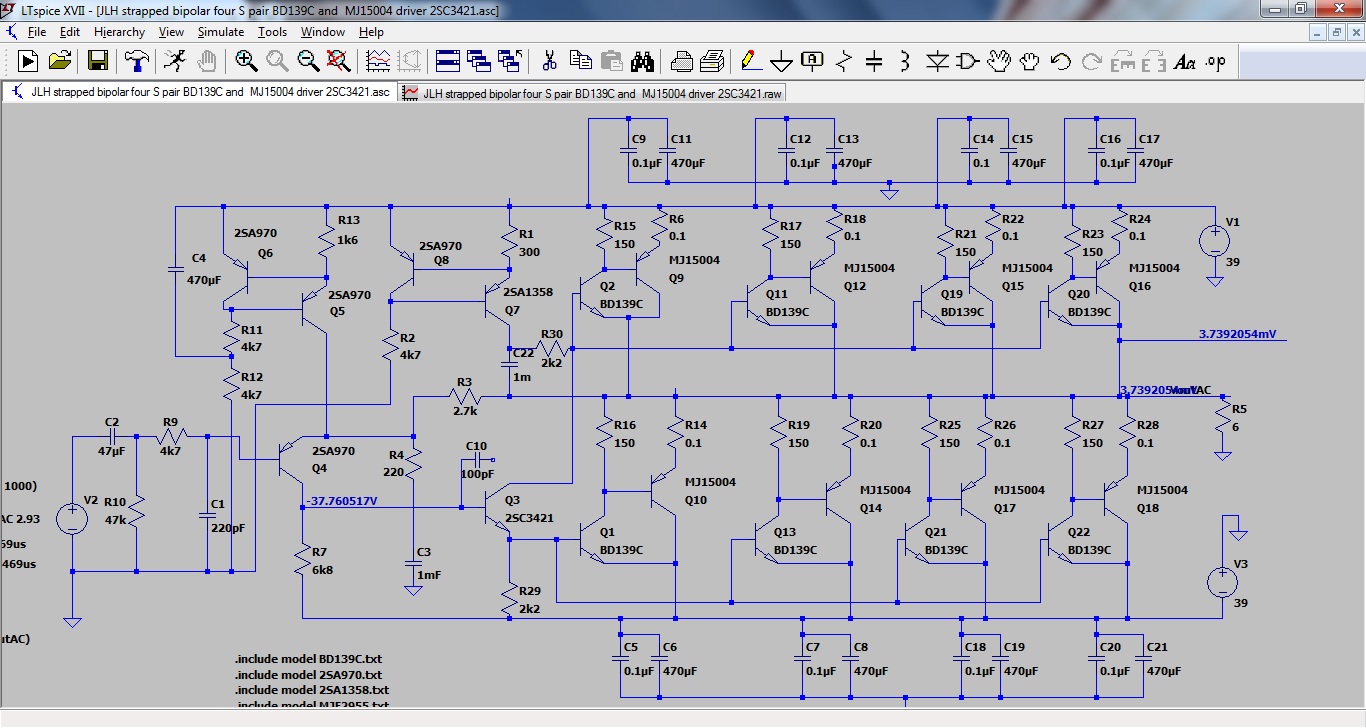
Task: Select the Capacitor placement tool
Action: (x=874, y=61)
